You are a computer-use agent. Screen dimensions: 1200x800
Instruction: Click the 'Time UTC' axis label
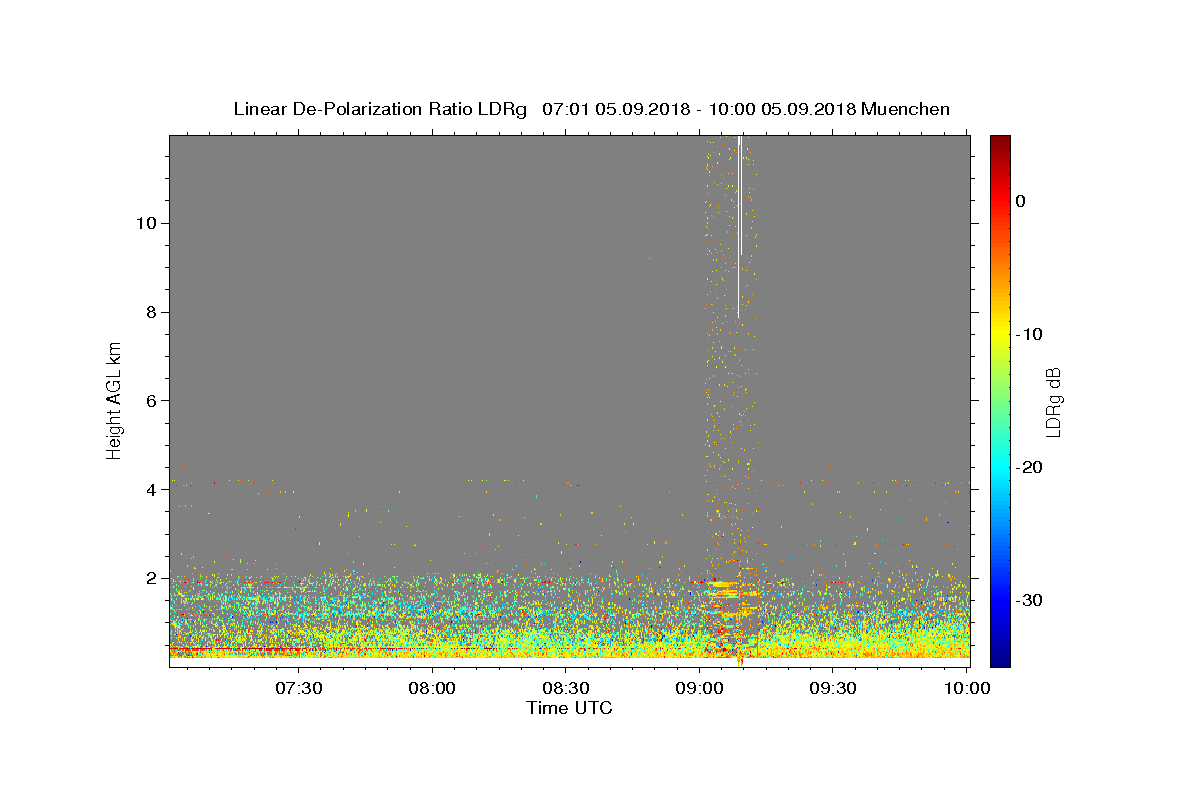[x=569, y=708]
